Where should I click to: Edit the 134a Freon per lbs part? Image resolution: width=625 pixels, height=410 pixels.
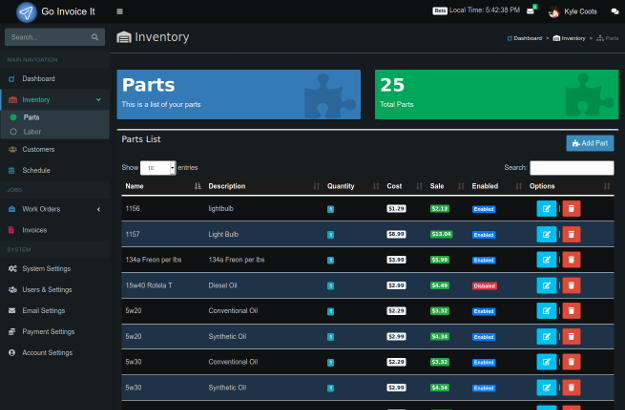[546, 260]
